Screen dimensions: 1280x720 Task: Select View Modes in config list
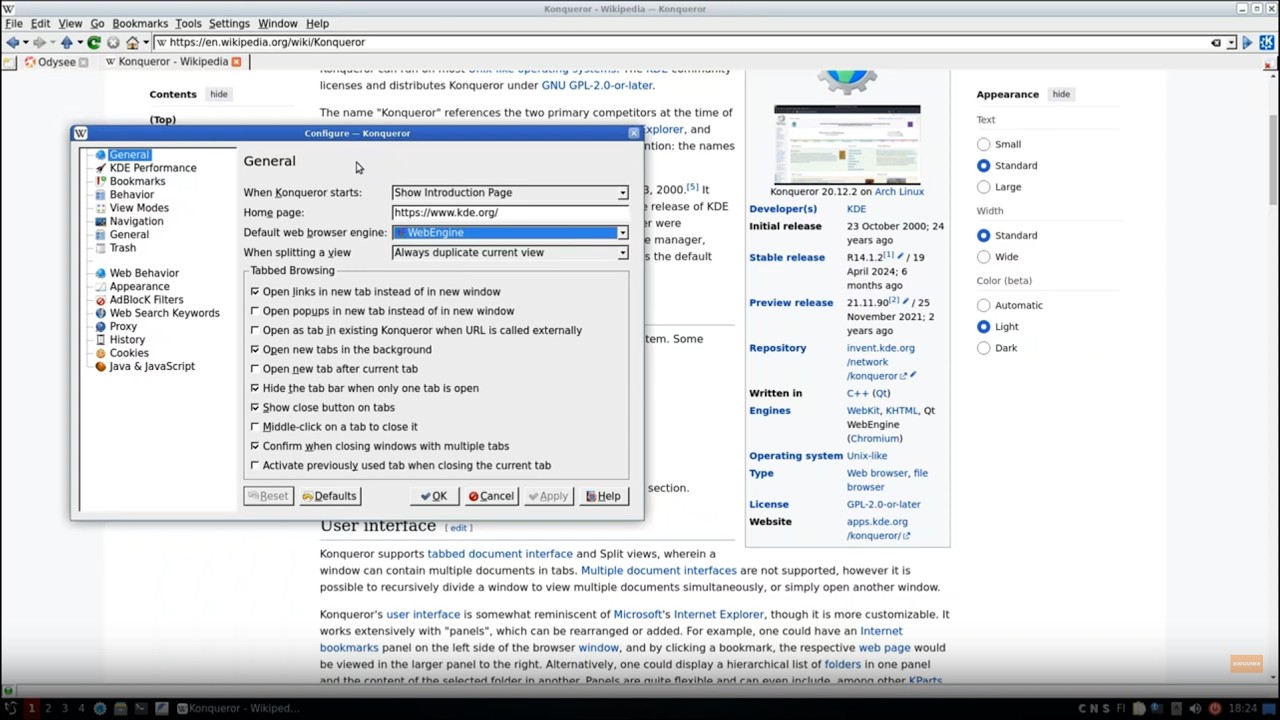coord(139,208)
